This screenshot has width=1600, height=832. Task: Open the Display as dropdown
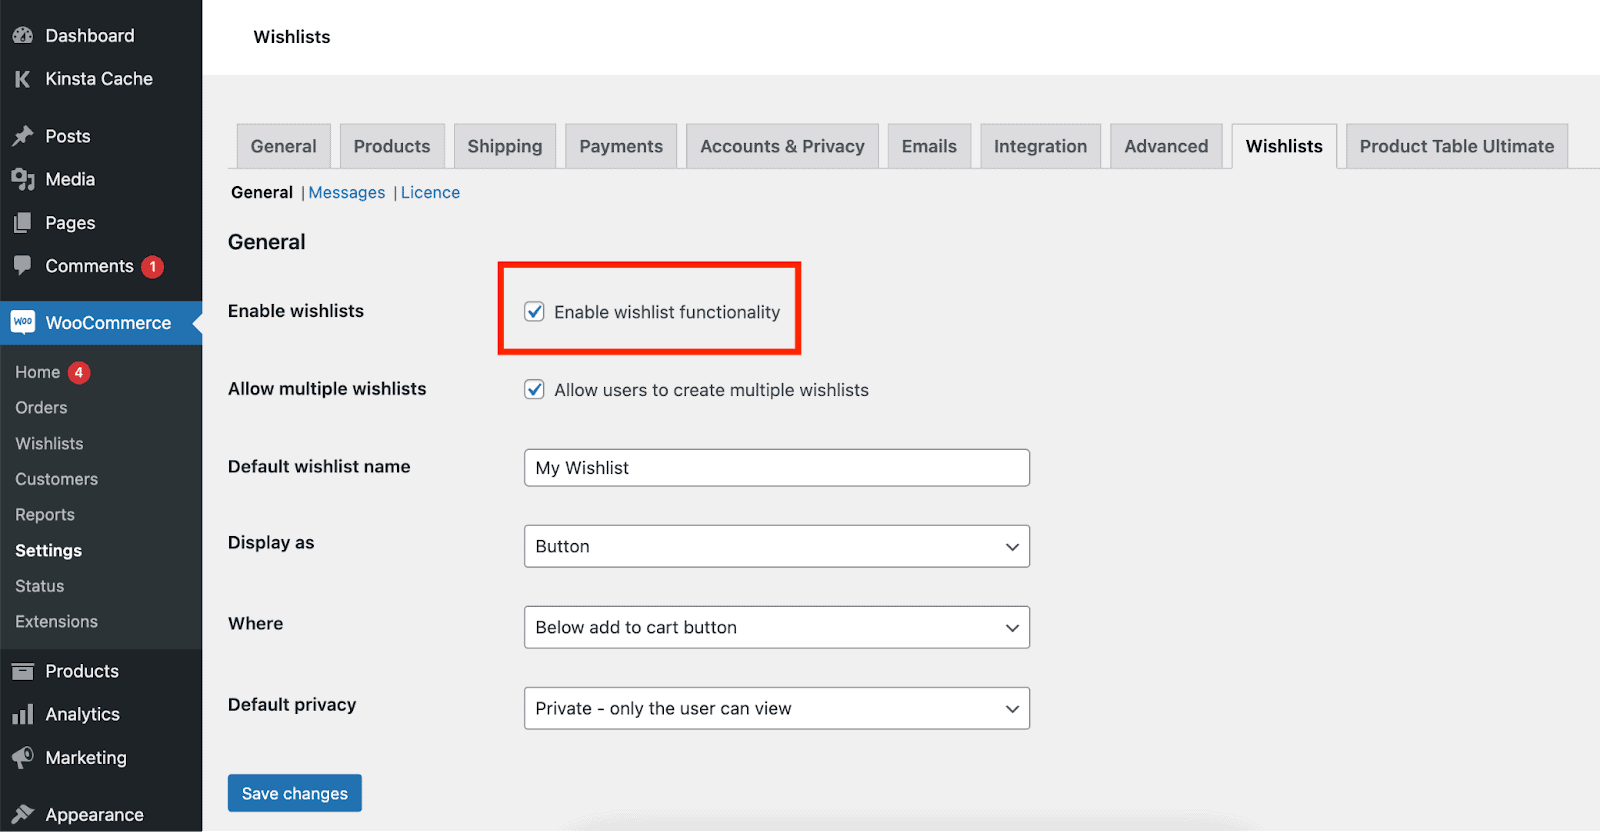(x=777, y=546)
